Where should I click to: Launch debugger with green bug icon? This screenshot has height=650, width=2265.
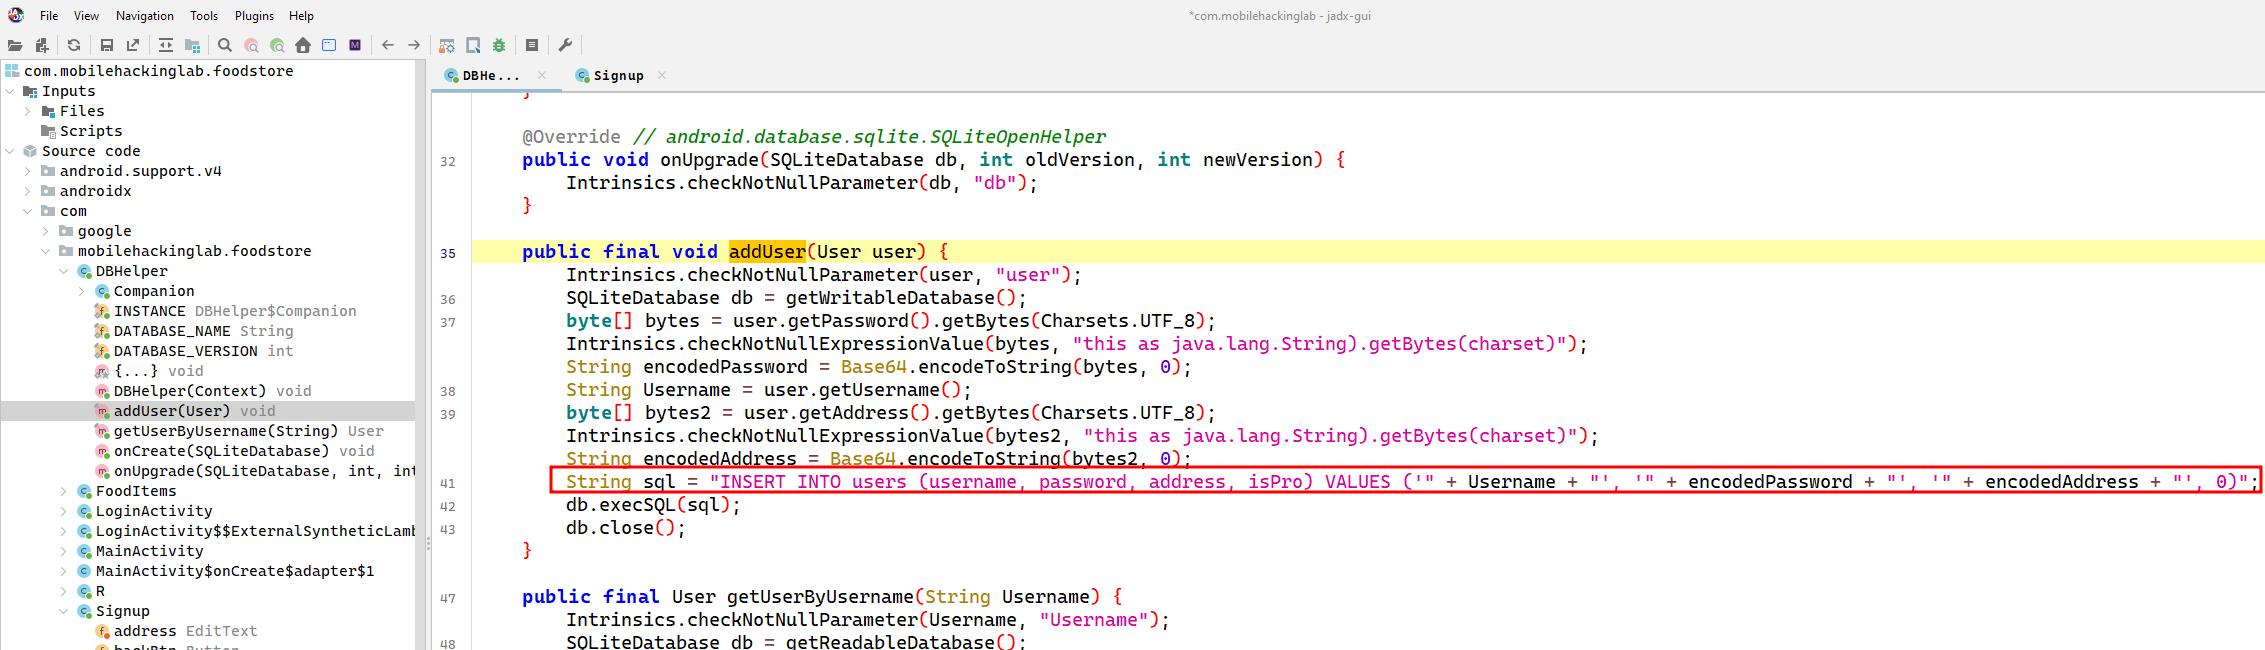click(x=499, y=45)
